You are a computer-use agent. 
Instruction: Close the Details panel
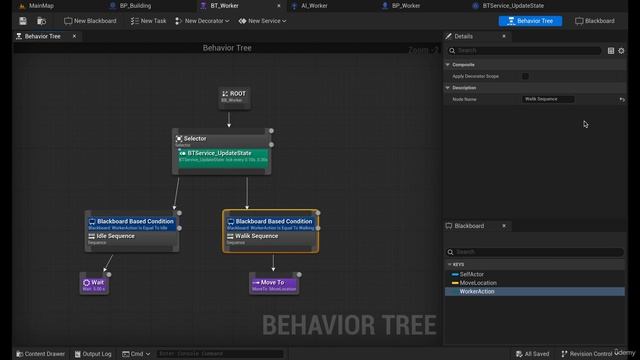tap(504, 36)
